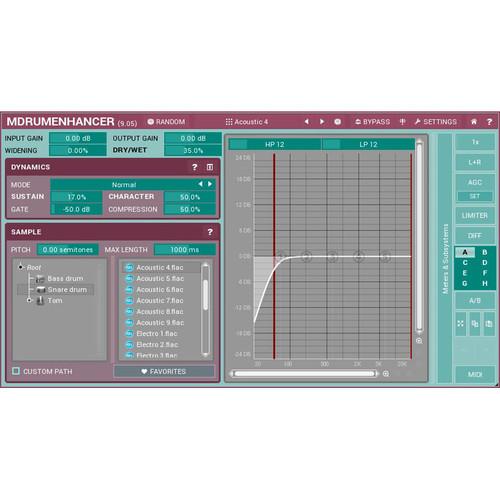Click the RANDOM button

point(166,122)
